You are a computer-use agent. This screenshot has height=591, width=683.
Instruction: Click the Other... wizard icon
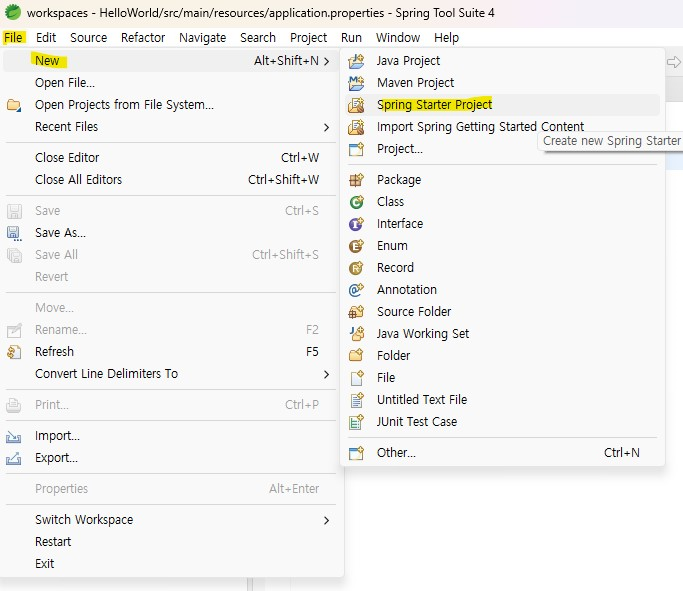[356, 453]
